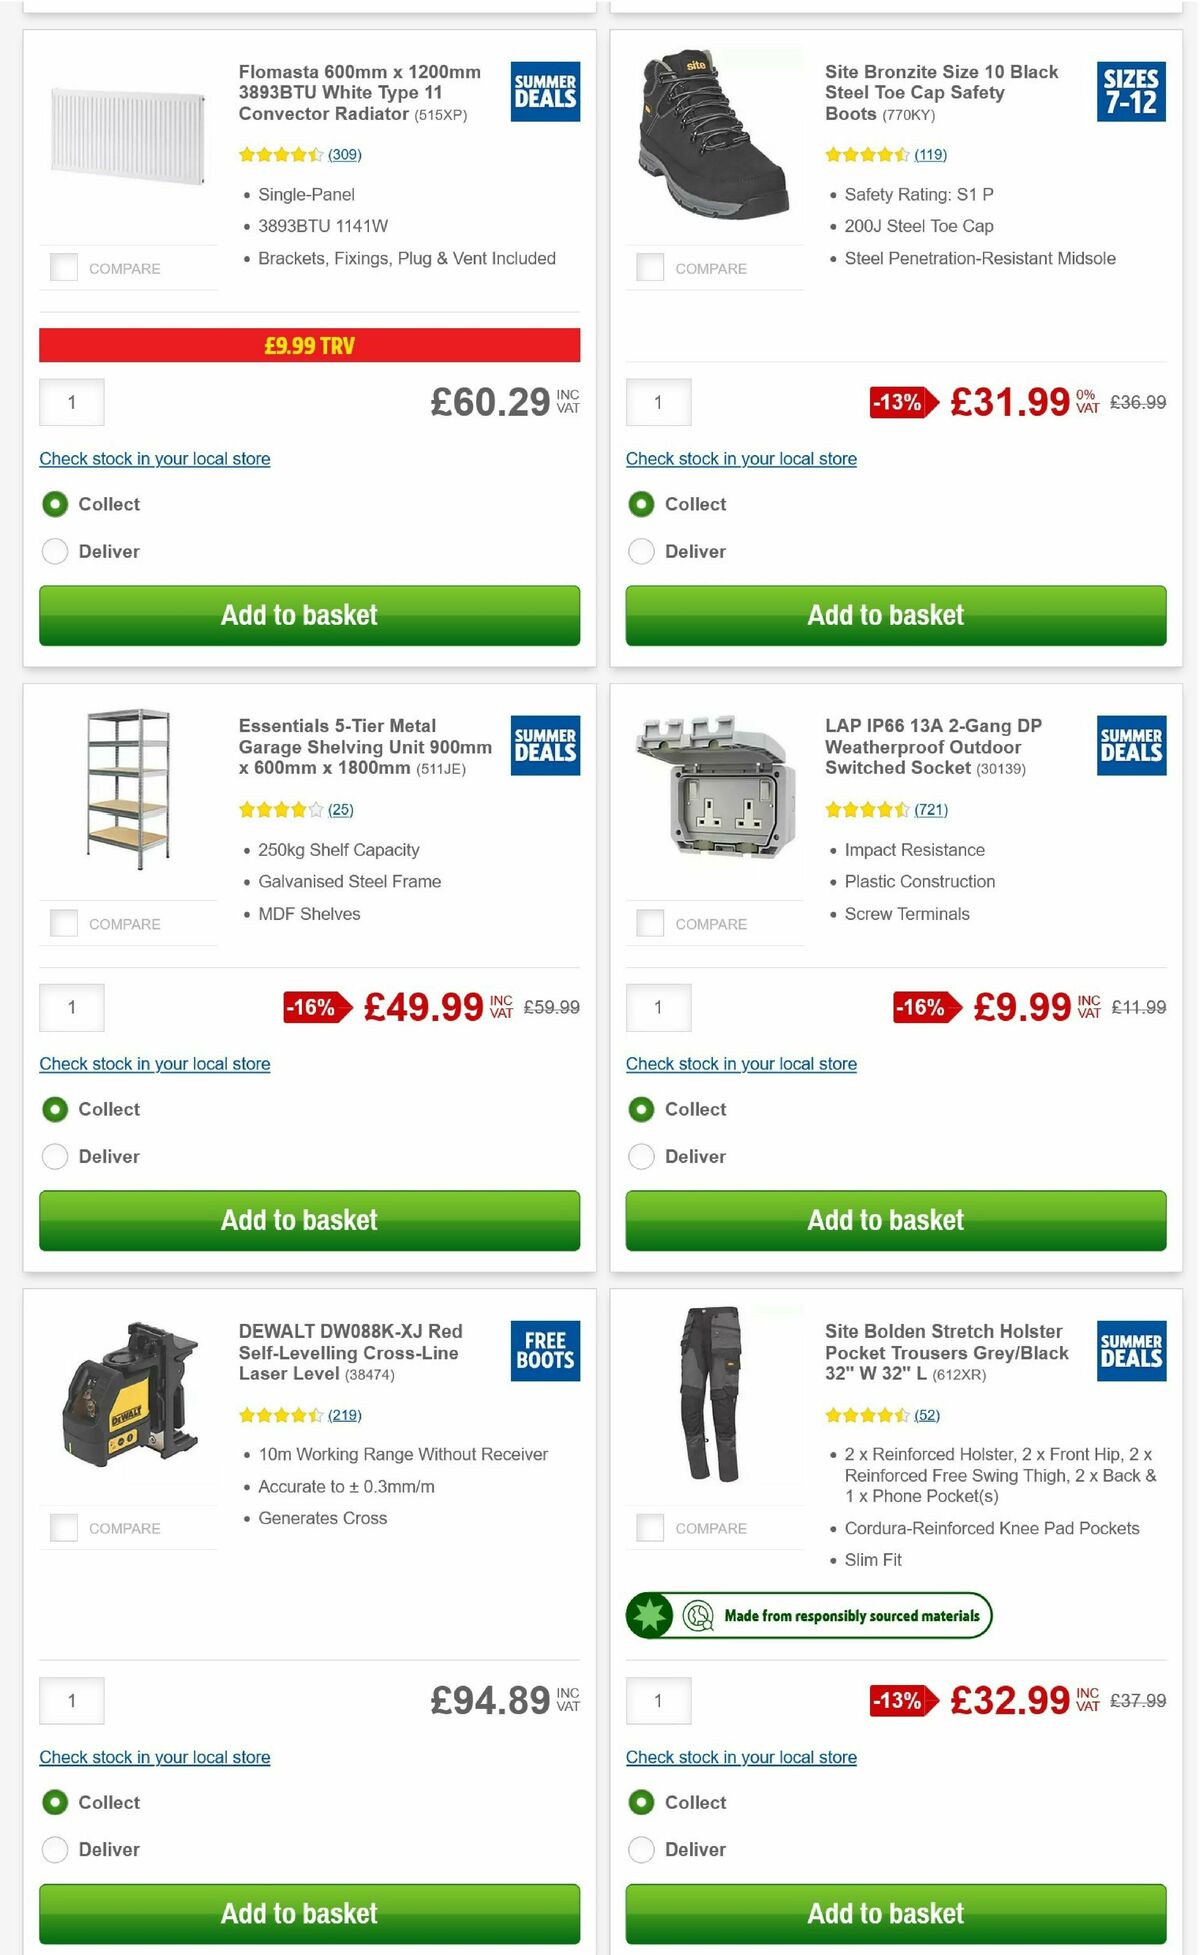Click the SUMMER DEALS badge on the shelving unit
1200x1955 pixels.
point(544,746)
